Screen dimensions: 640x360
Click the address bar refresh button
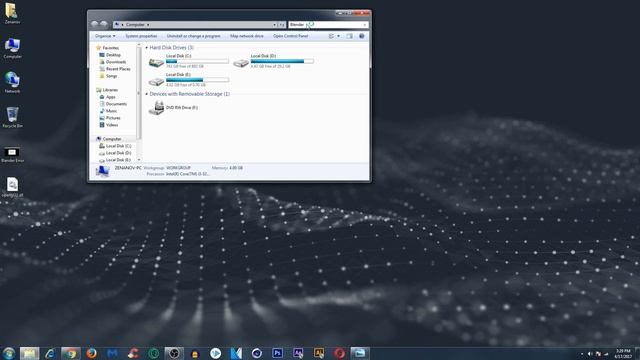282,25
